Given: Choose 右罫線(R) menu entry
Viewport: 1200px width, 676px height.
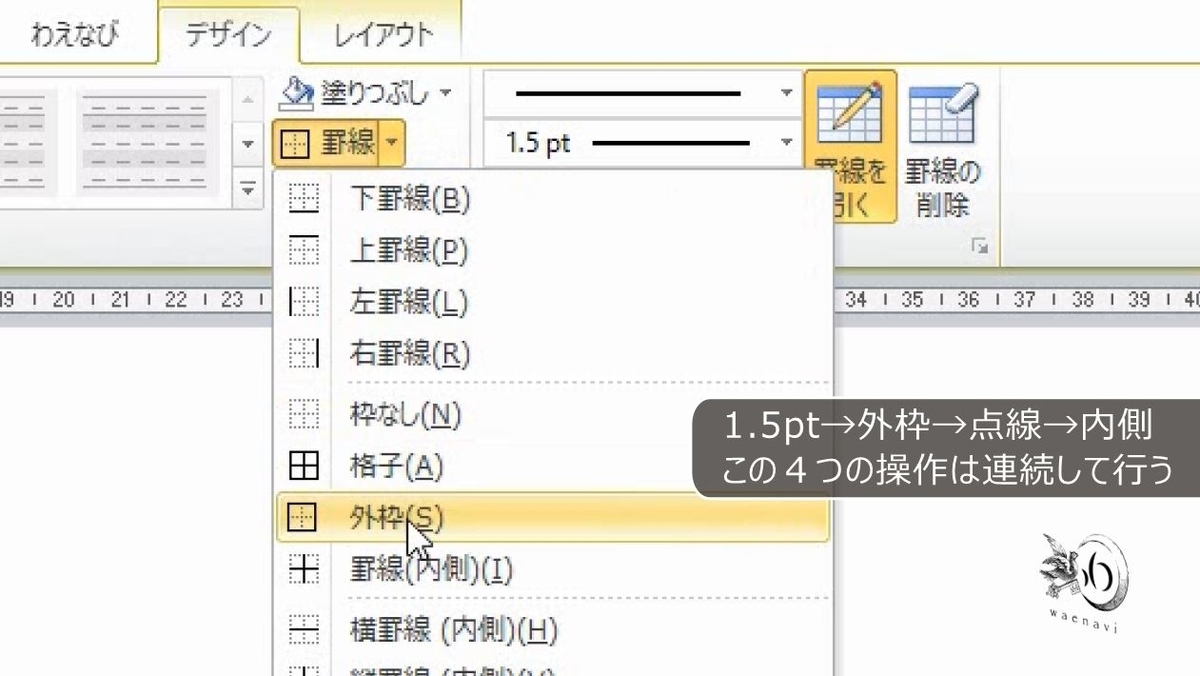Looking at the screenshot, I should (553, 353).
